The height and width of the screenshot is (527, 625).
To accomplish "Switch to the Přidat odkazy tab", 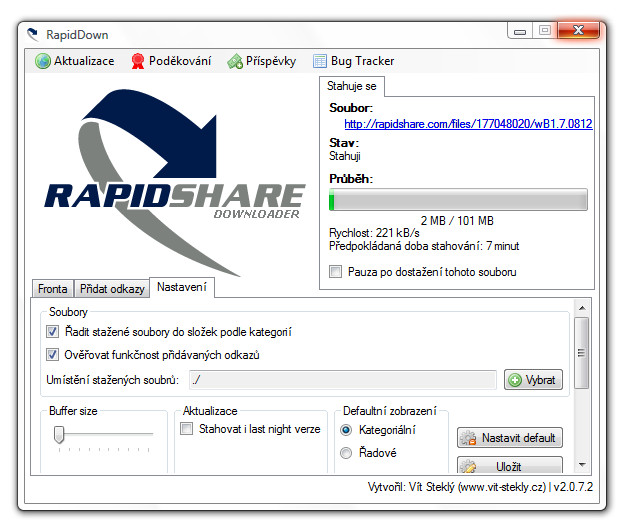I will (112, 289).
